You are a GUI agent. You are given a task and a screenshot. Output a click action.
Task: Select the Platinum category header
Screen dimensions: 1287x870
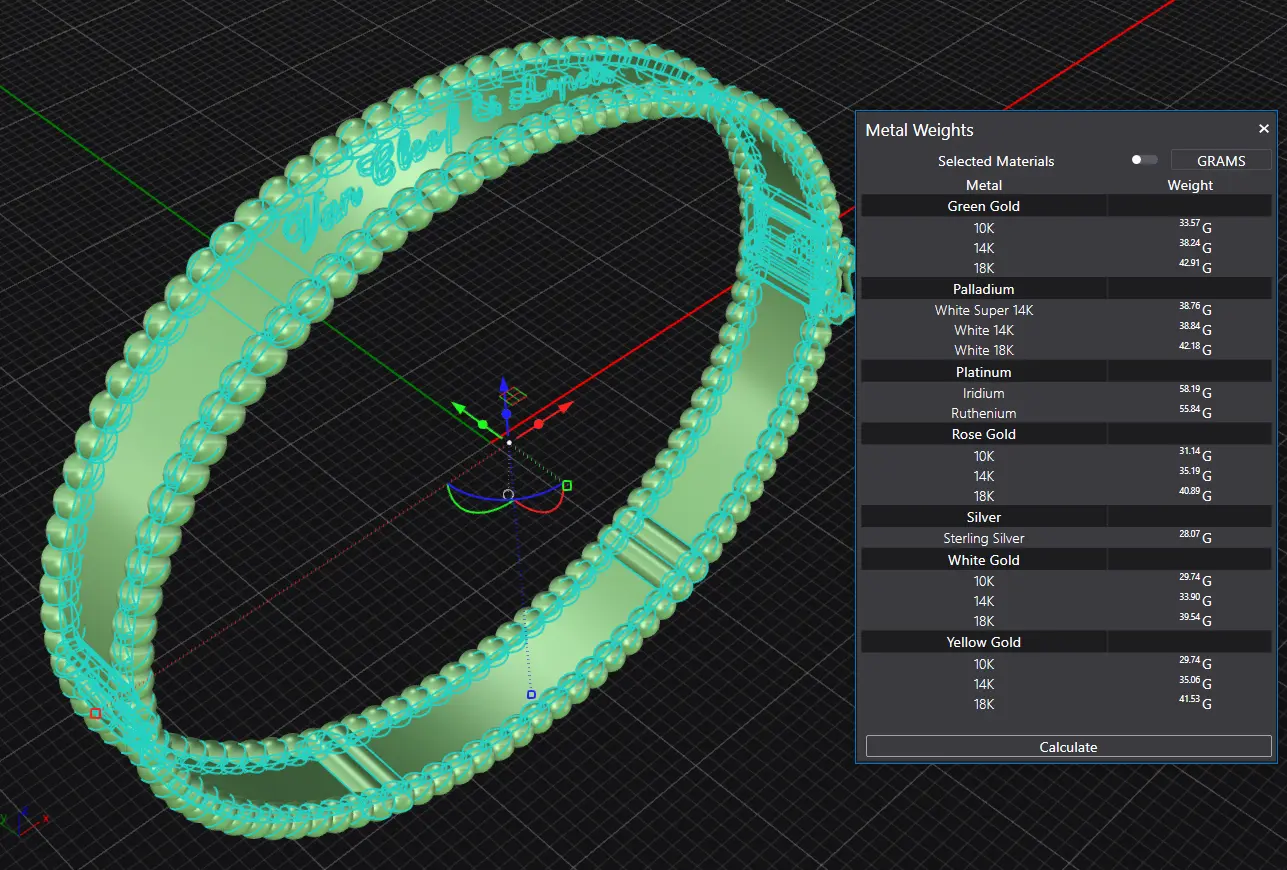(983, 372)
